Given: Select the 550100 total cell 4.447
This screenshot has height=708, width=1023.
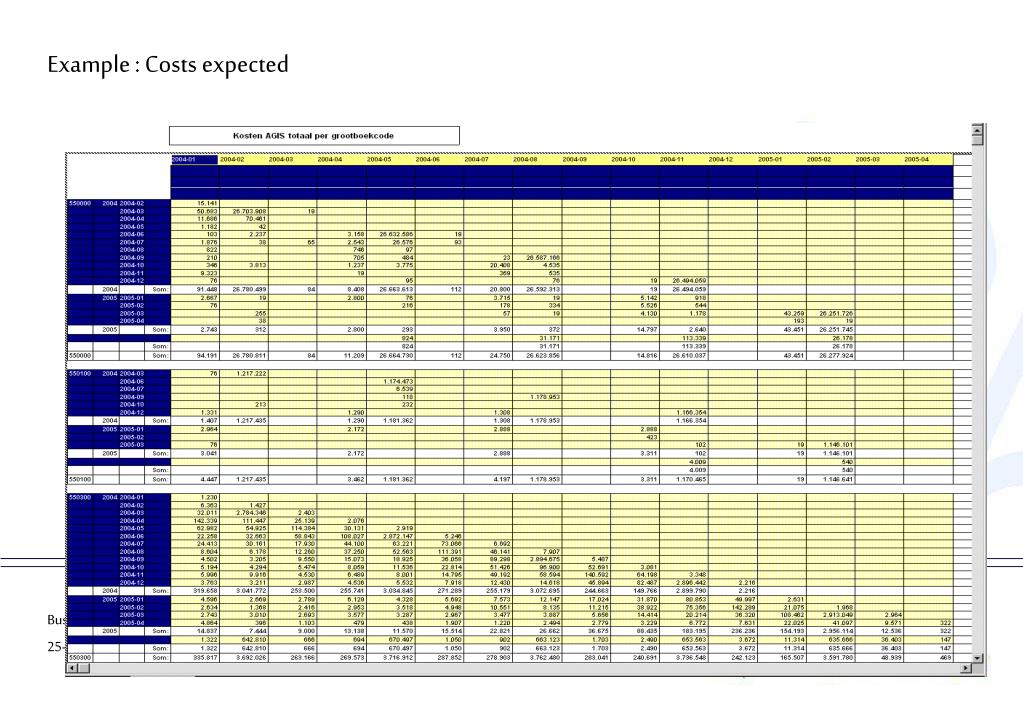Looking at the screenshot, I should pyautogui.click(x=195, y=480).
